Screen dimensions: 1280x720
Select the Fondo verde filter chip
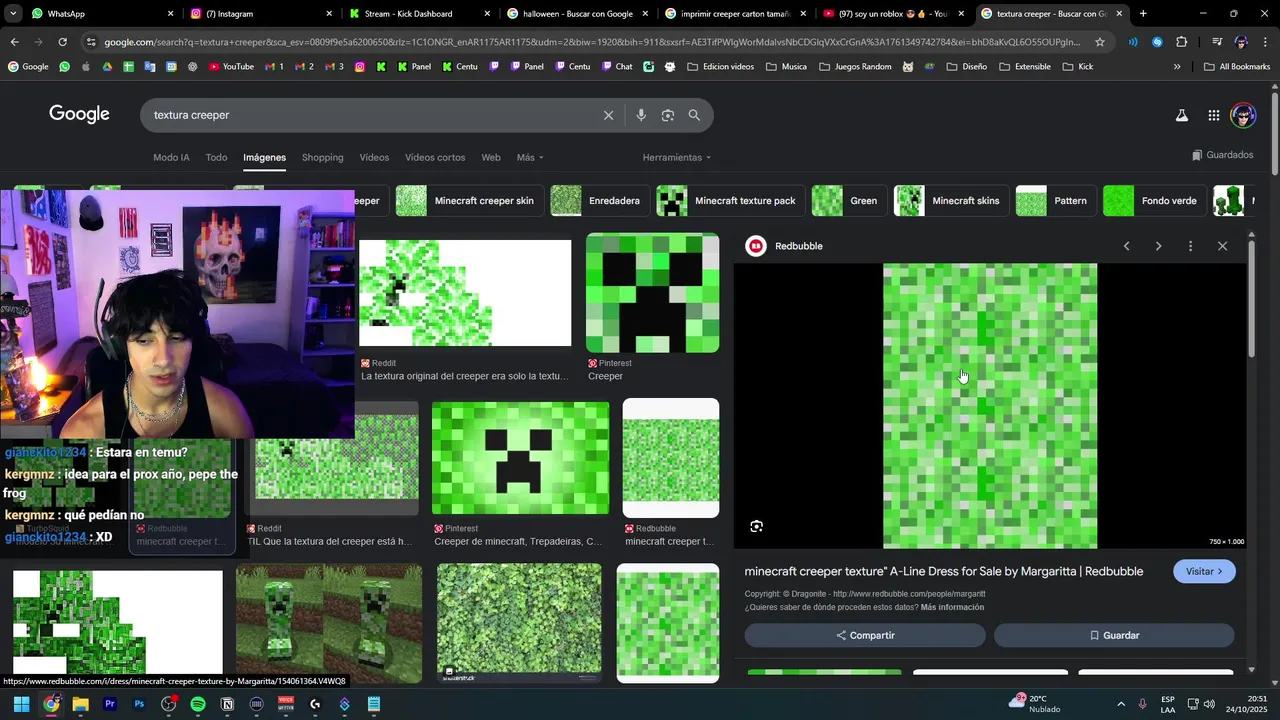[x=1155, y=201]
